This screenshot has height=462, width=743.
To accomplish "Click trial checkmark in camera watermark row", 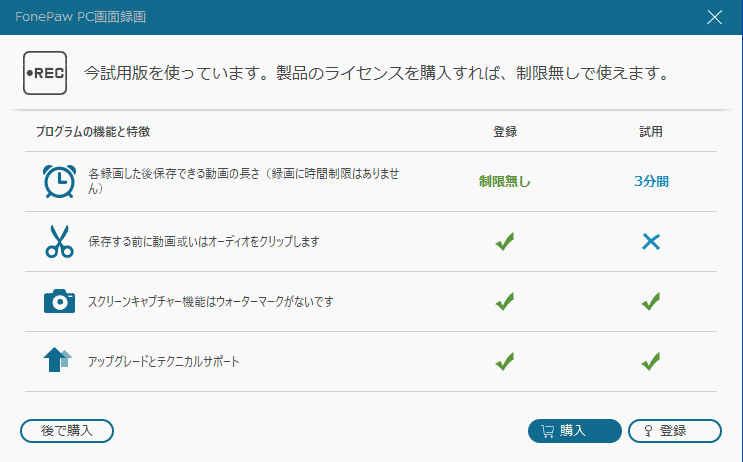I will coord(651,300).
